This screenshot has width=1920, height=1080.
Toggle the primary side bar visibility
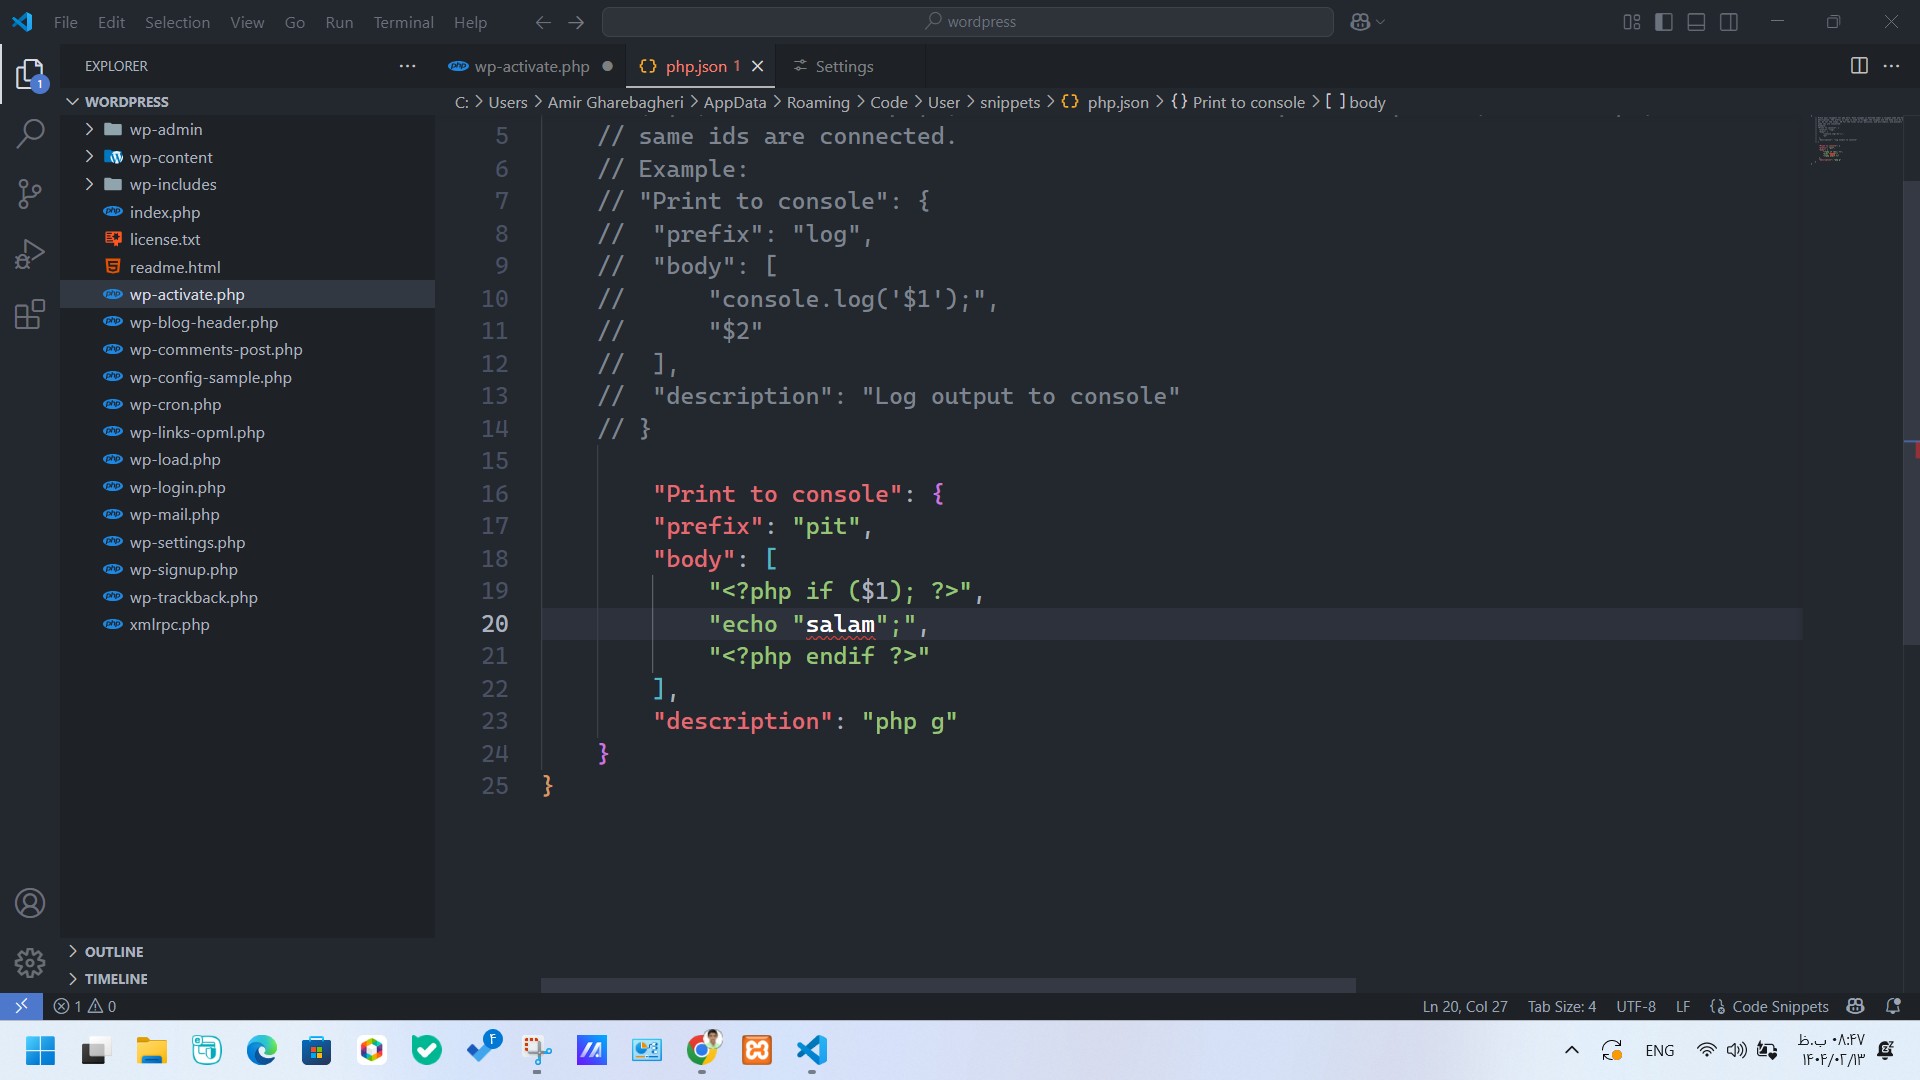pos(1664,22)
